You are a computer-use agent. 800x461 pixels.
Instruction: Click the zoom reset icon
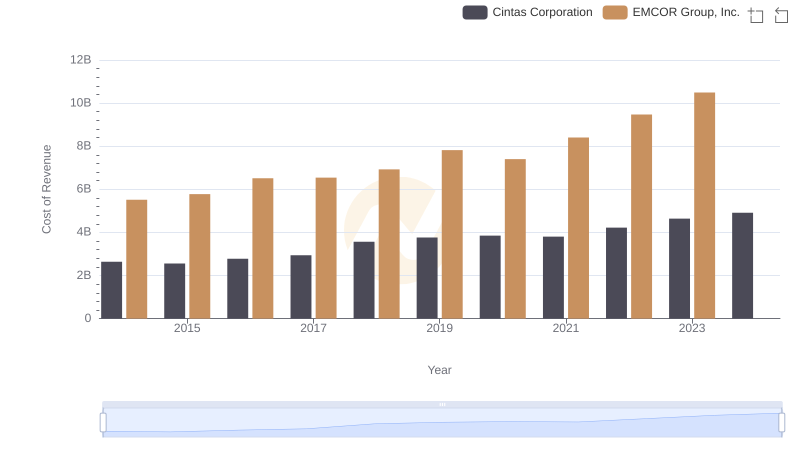coord(781,15)
